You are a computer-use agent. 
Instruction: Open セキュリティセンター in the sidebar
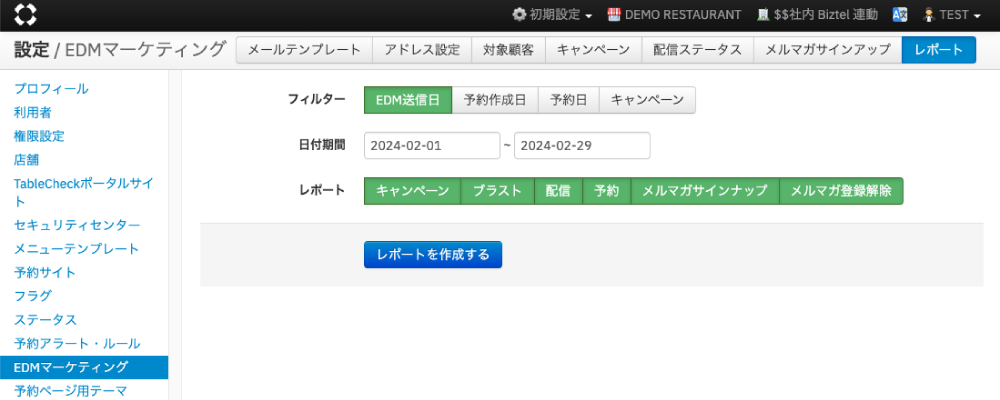tap(77, 225)
